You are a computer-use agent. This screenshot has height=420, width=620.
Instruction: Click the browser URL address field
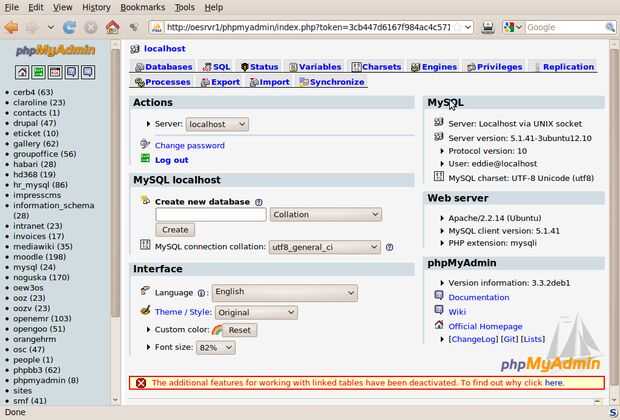[x=308, y=27]
